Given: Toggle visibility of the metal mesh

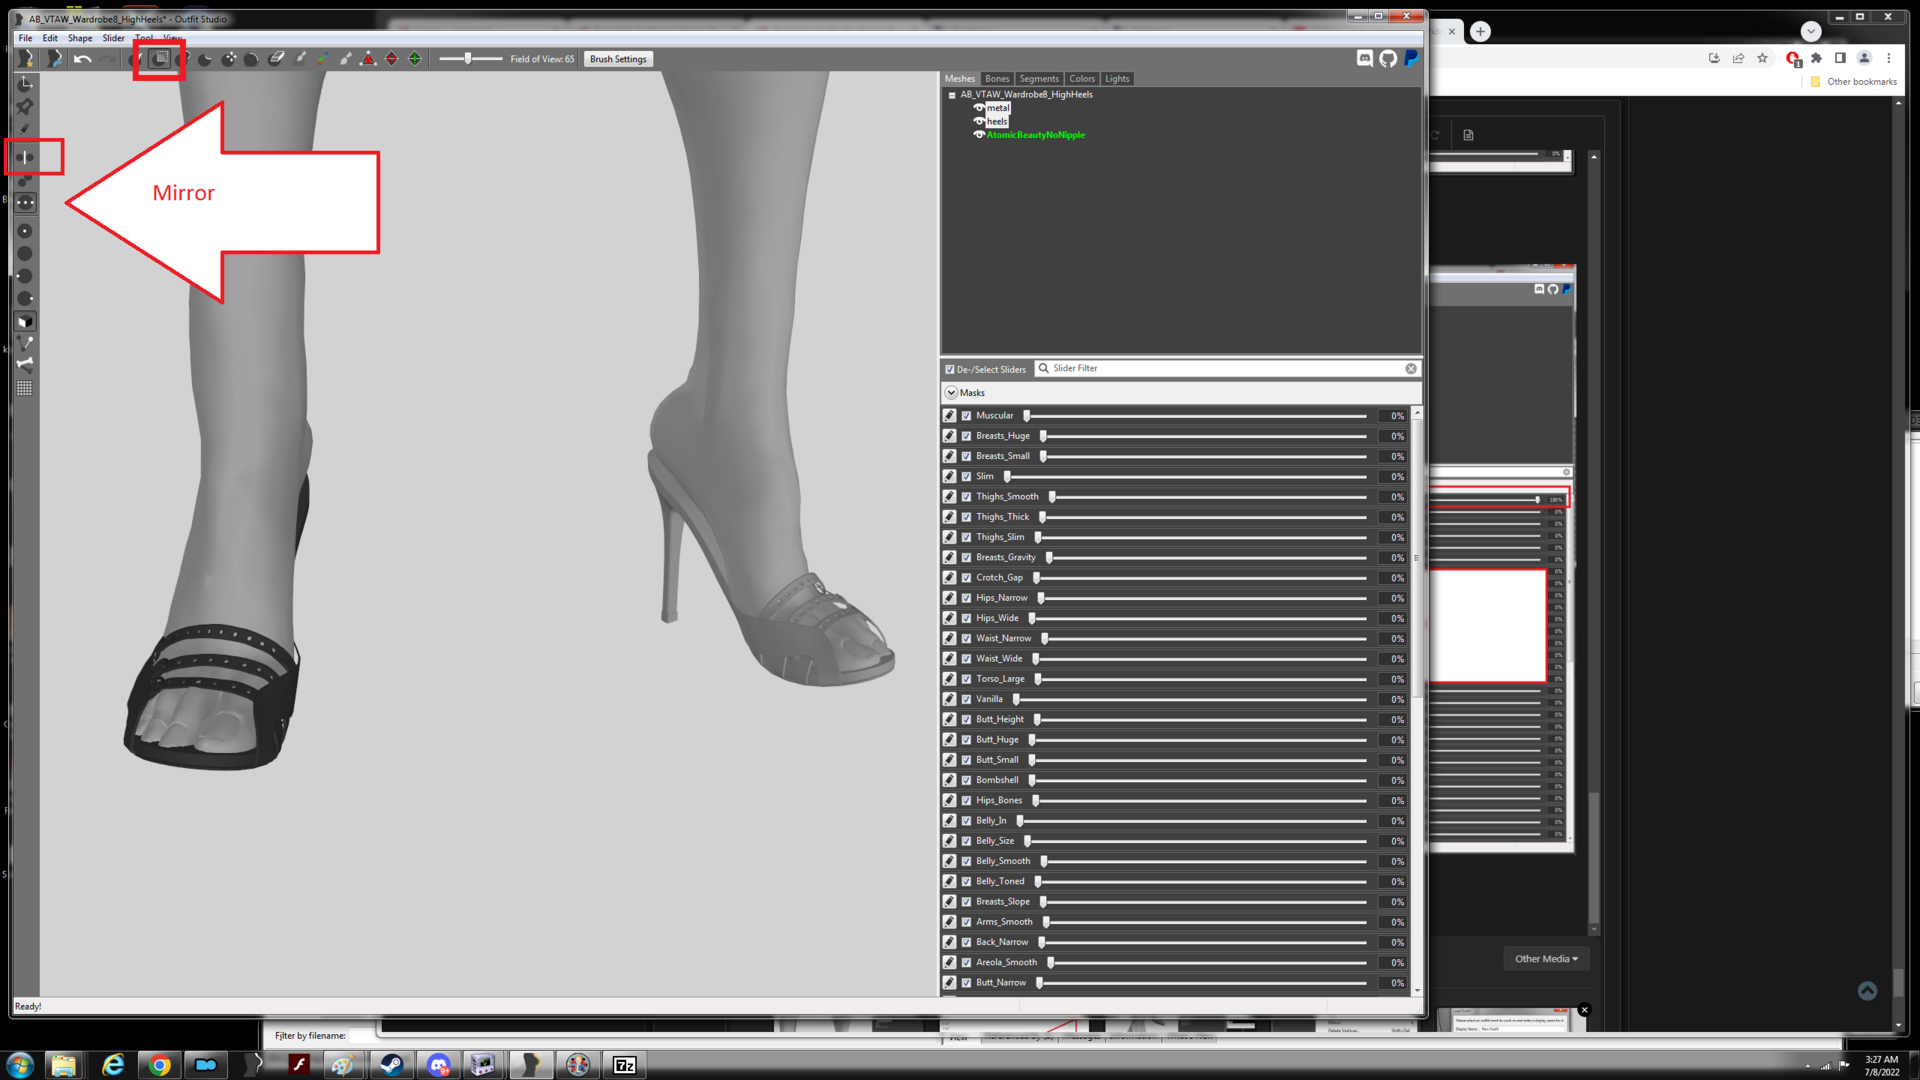Looking at the screenshot, I should click(979, 108).
